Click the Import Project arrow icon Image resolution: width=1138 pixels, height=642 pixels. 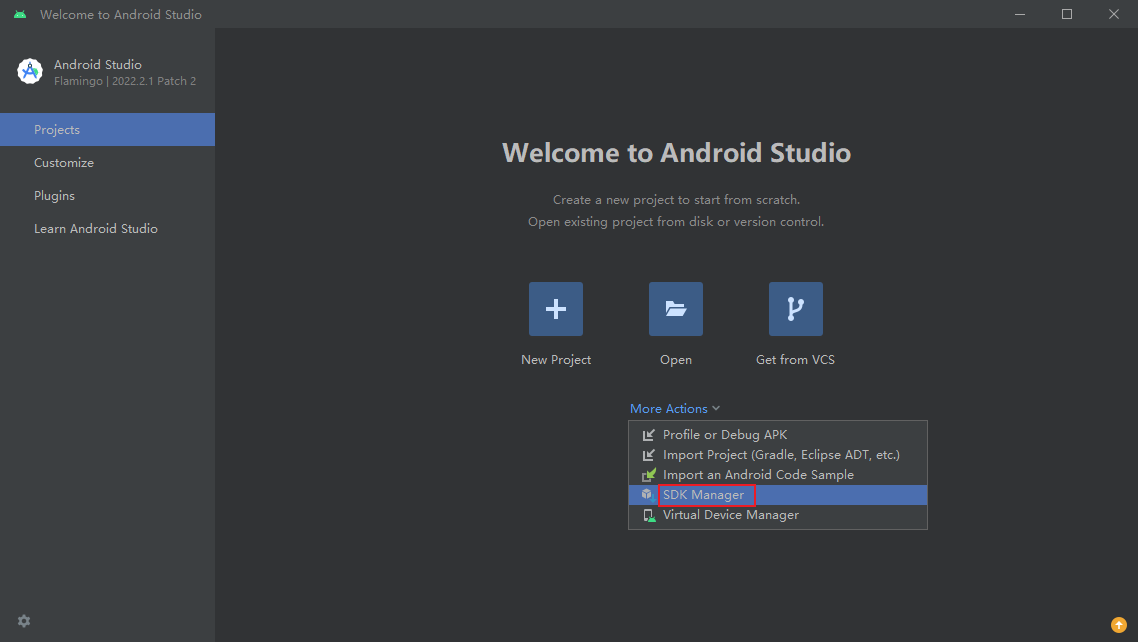[648, 455]
